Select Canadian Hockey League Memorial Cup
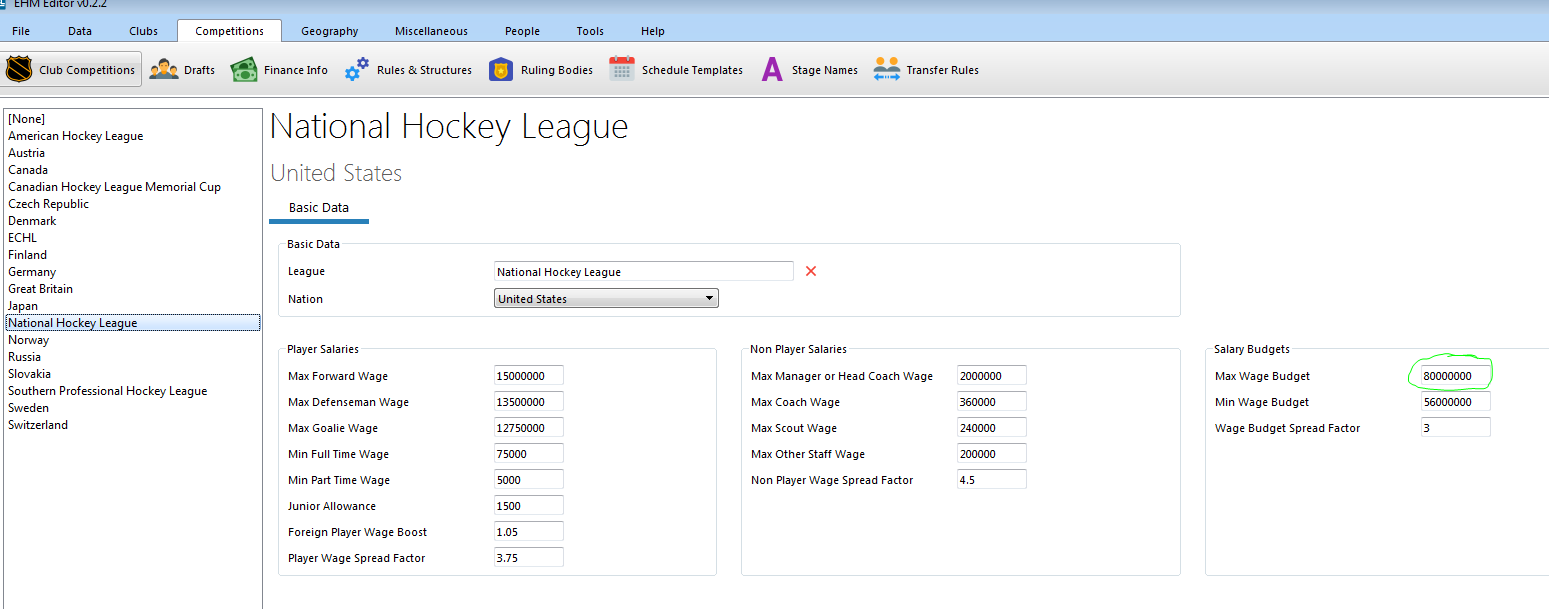 click(132, 187)
